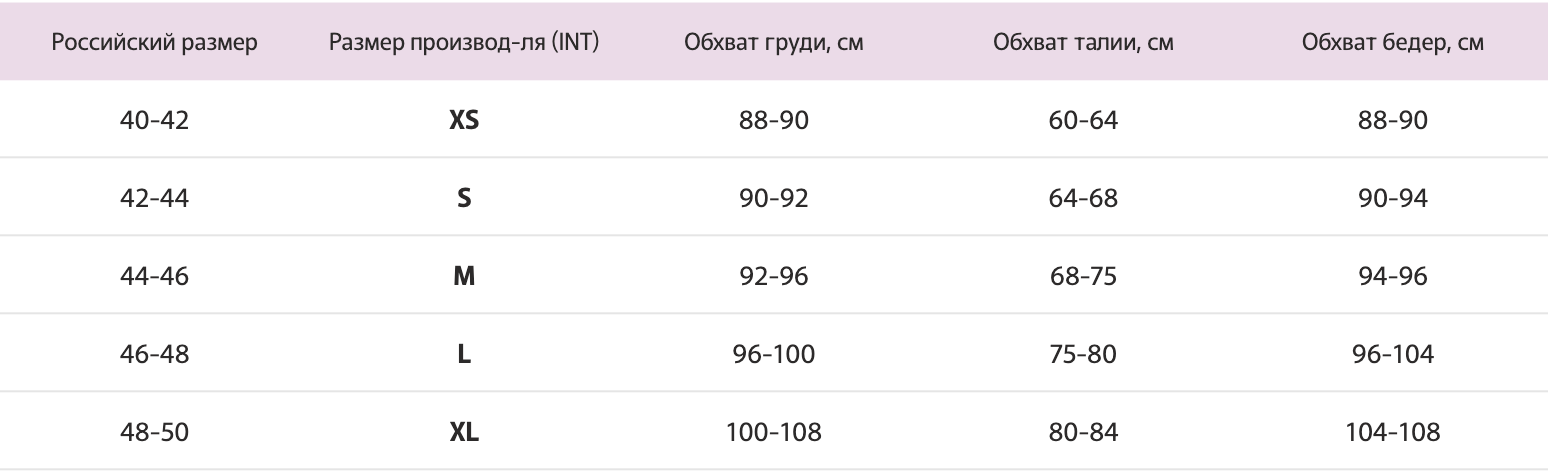Select the Обхват талии, см header
The image size is (1548, 472).
[x=1083, y=43]
